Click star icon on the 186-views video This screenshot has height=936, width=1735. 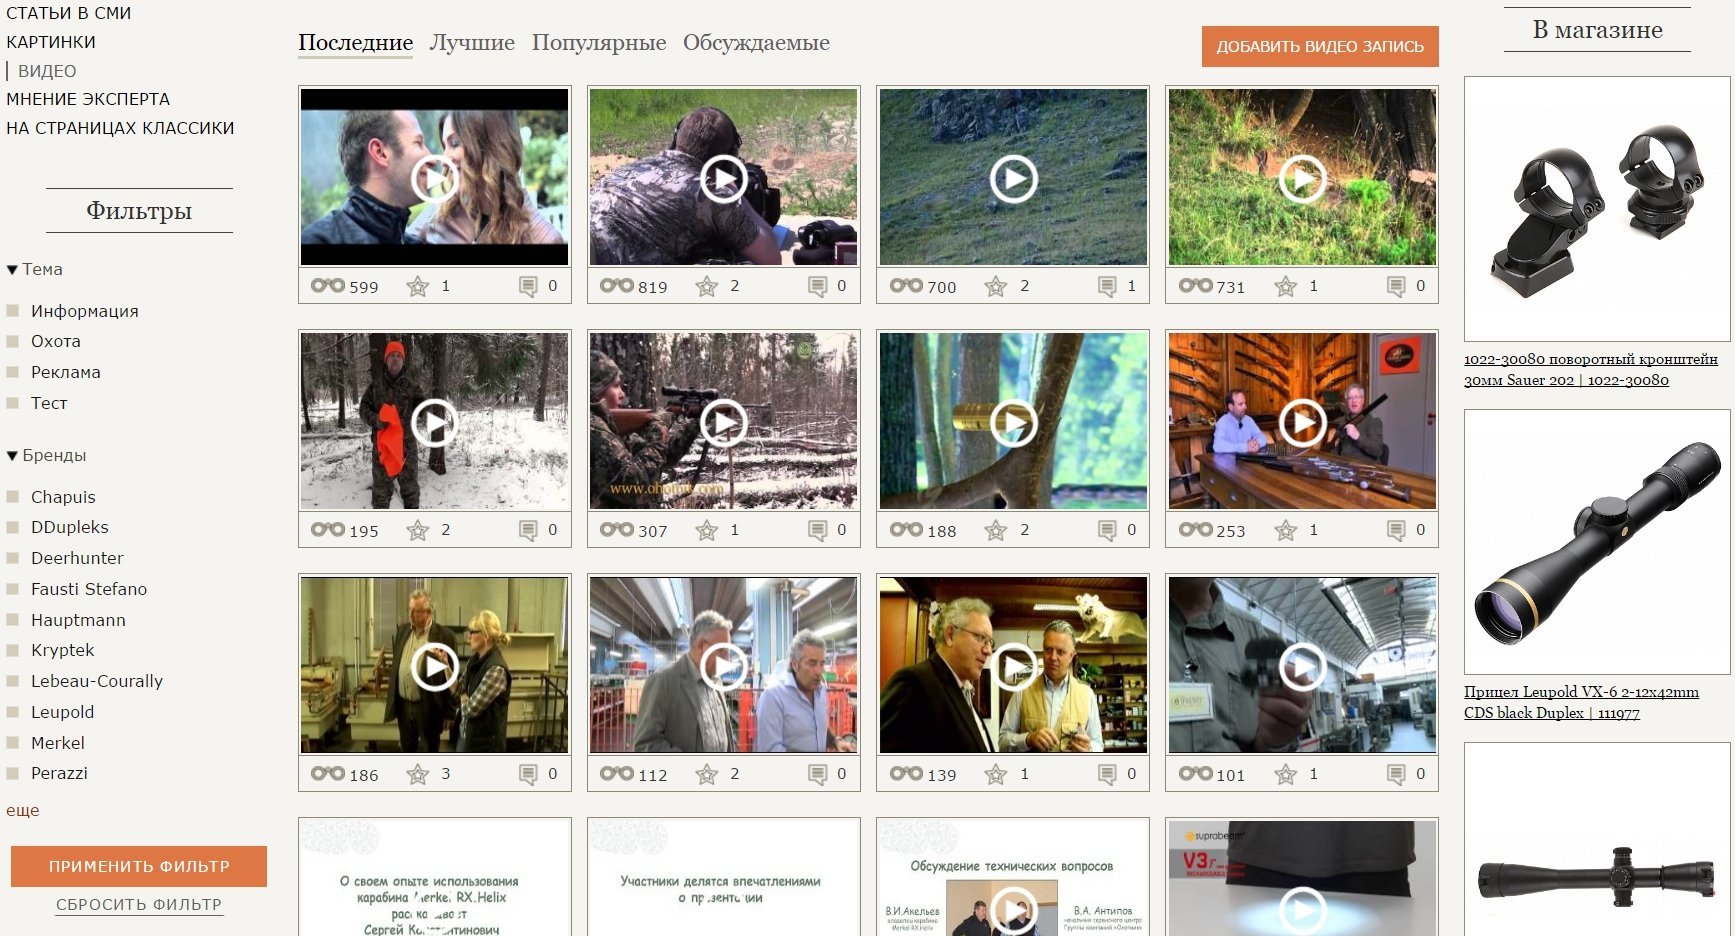(x=418, y=775)
